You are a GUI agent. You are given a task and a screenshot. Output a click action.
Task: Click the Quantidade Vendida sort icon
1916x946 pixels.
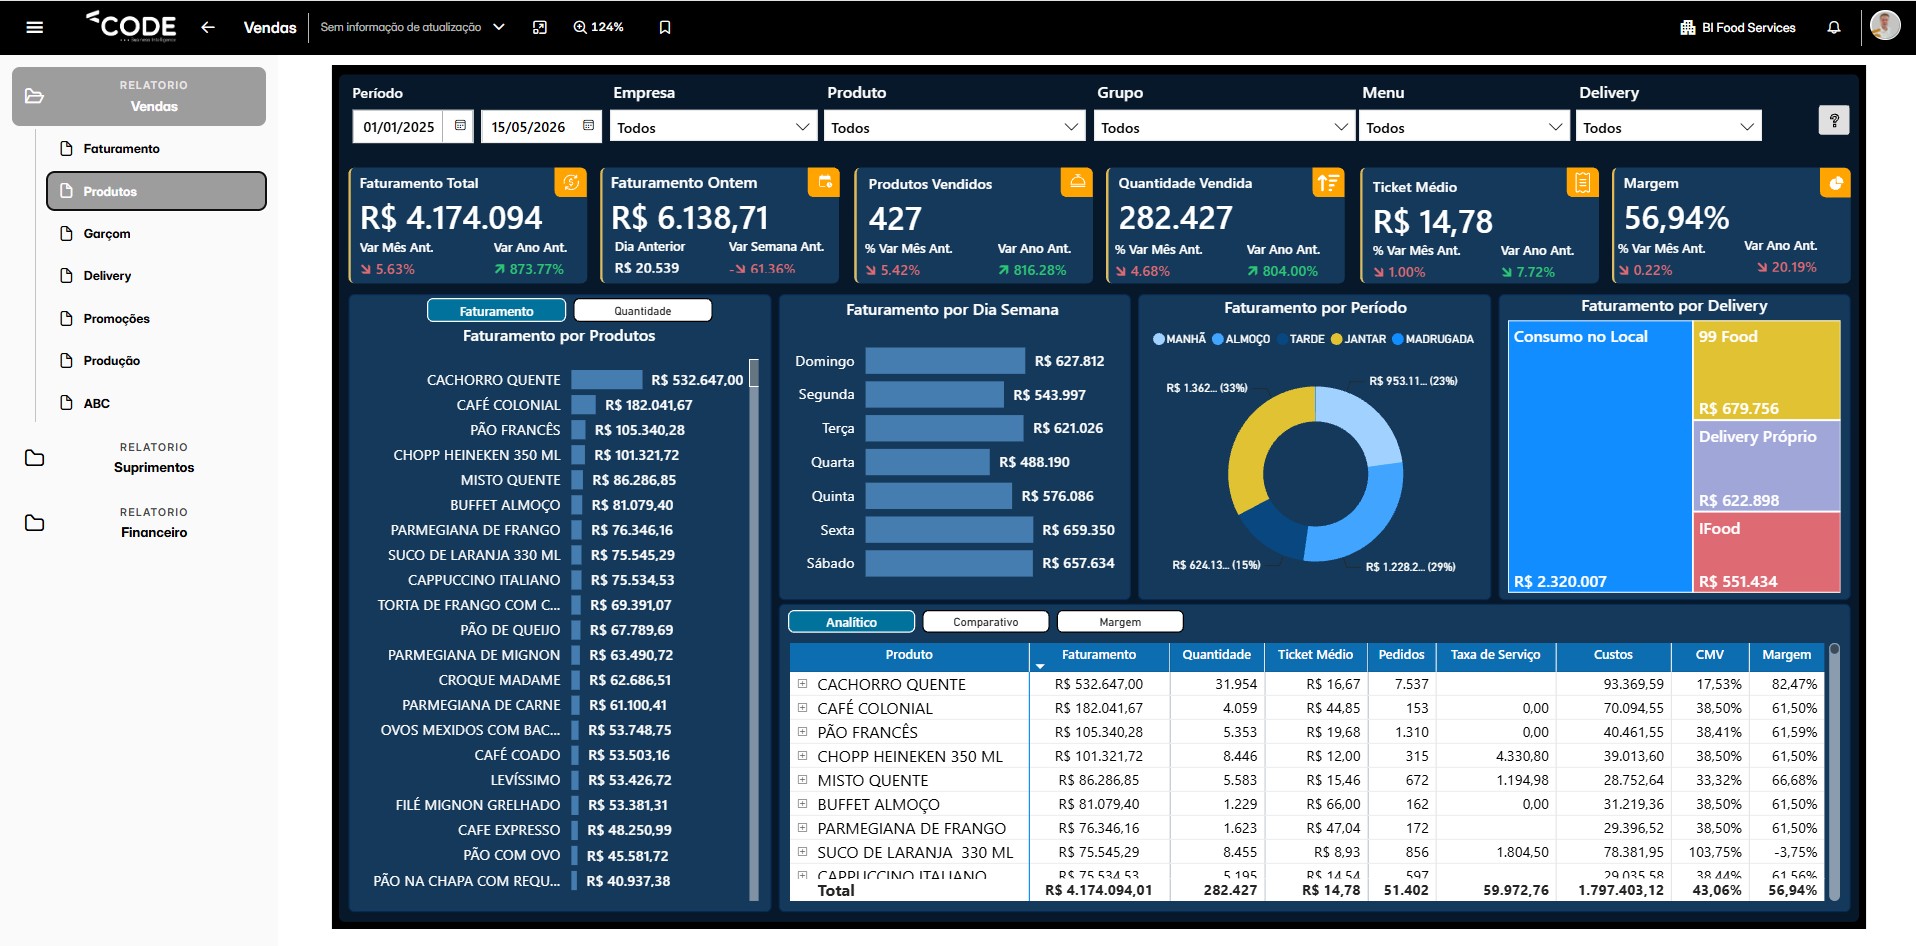[1328, 182]
